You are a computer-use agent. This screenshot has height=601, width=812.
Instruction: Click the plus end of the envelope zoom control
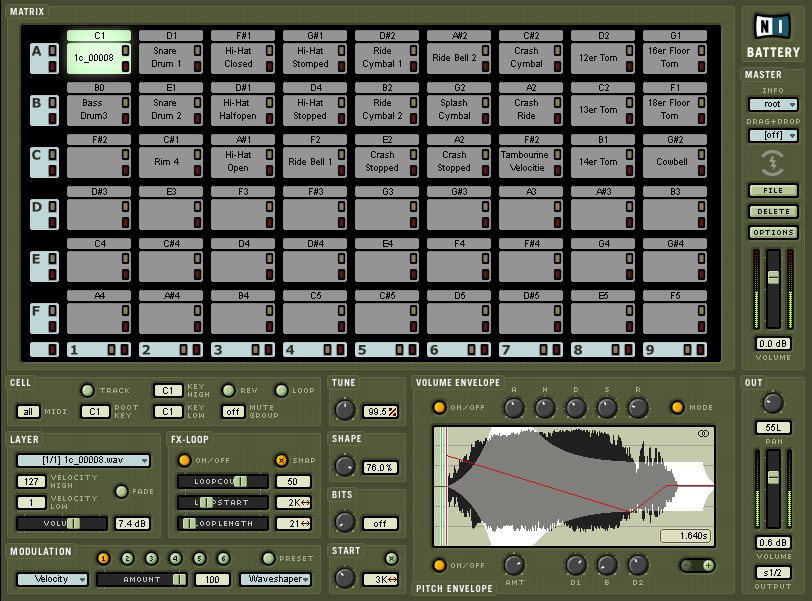(708, 565)
